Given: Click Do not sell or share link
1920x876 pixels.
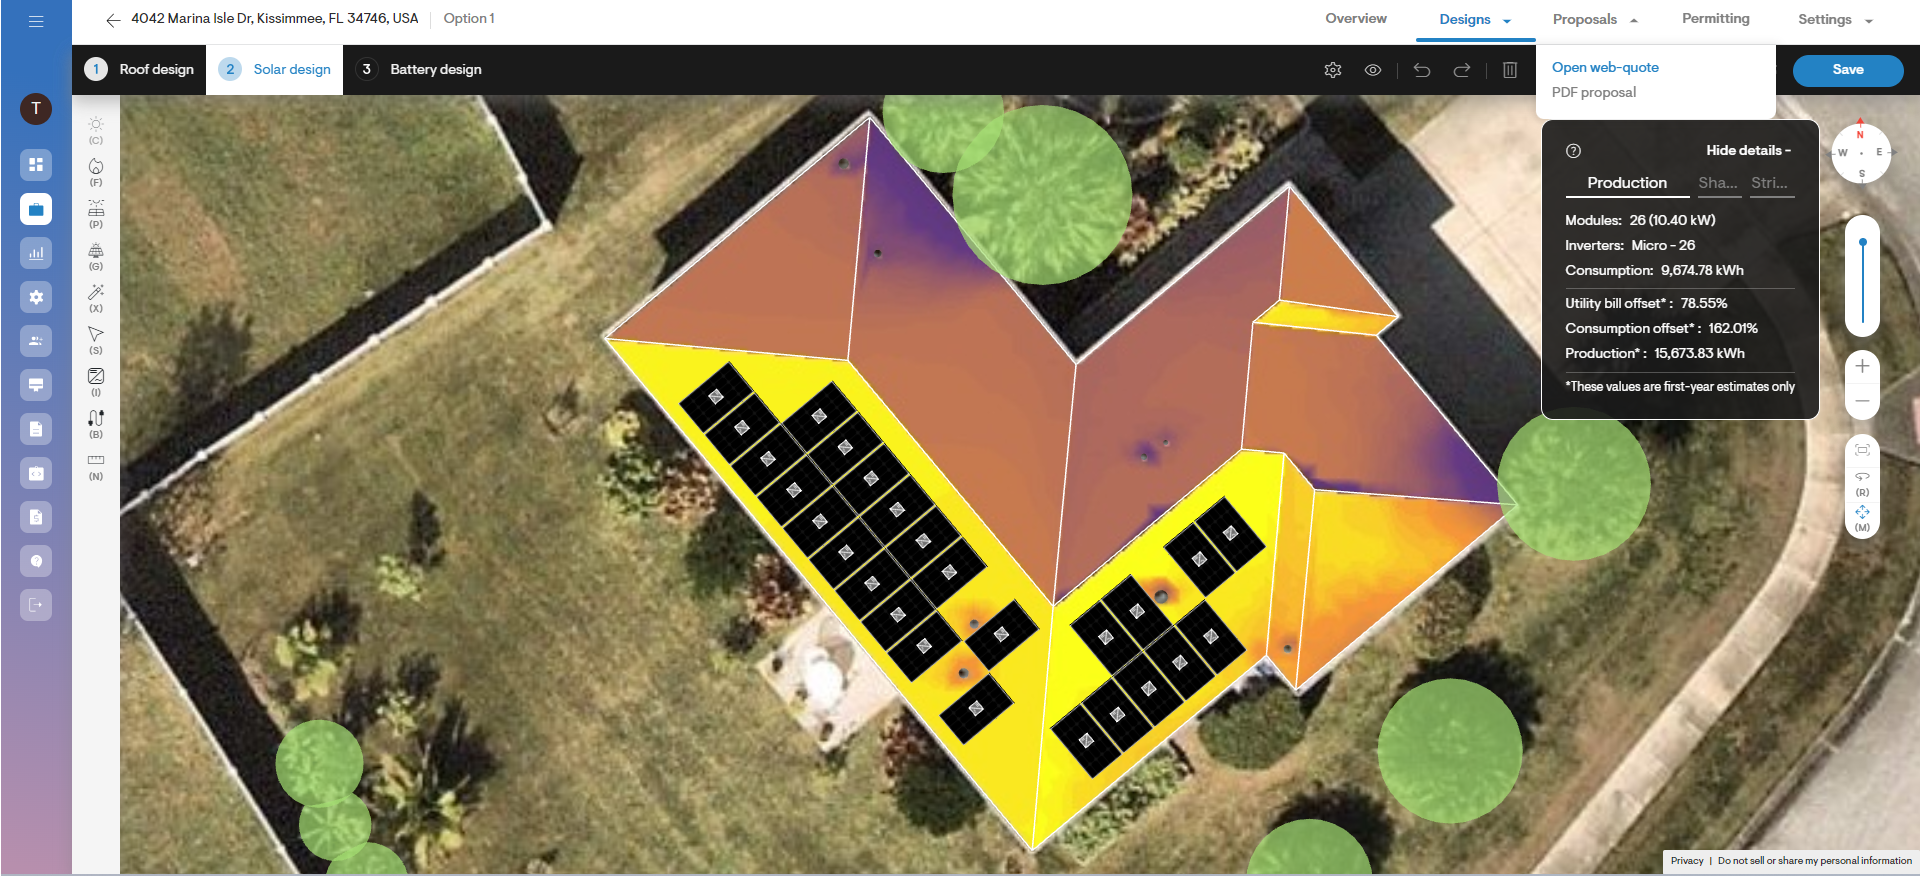Looking at the screenshot, I should [x=1815, y=861].
